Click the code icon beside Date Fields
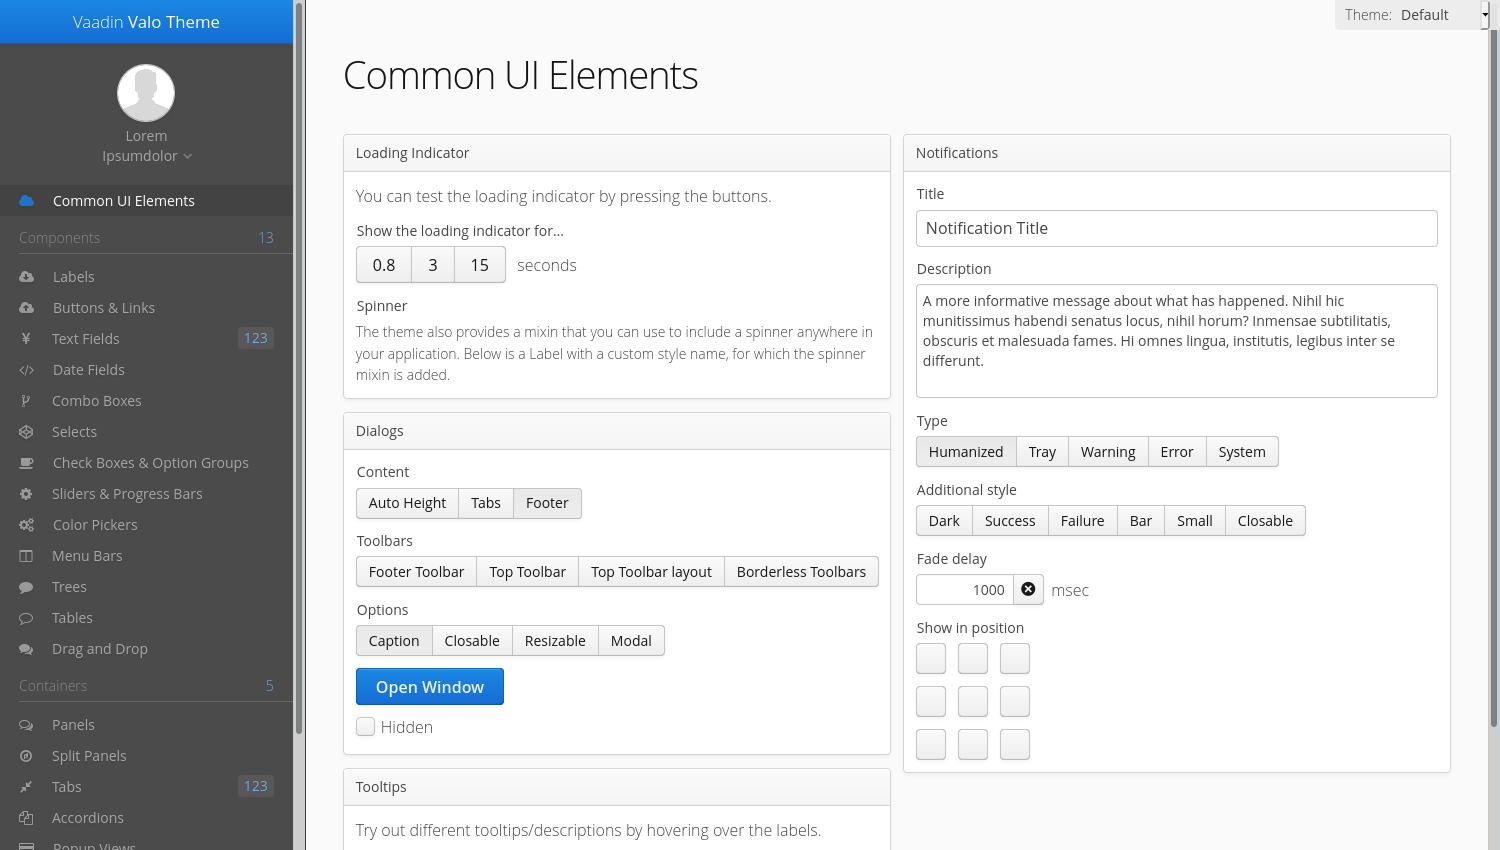1500x850 pixels. click(26, 370)
